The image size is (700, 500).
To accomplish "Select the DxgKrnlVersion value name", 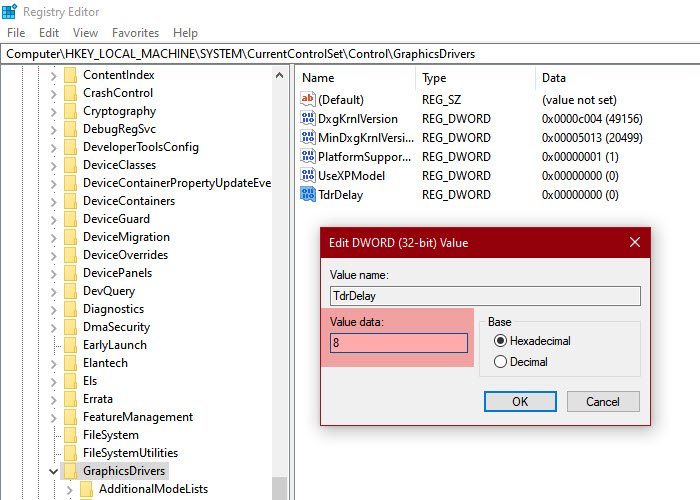I will tap(358, 119).
